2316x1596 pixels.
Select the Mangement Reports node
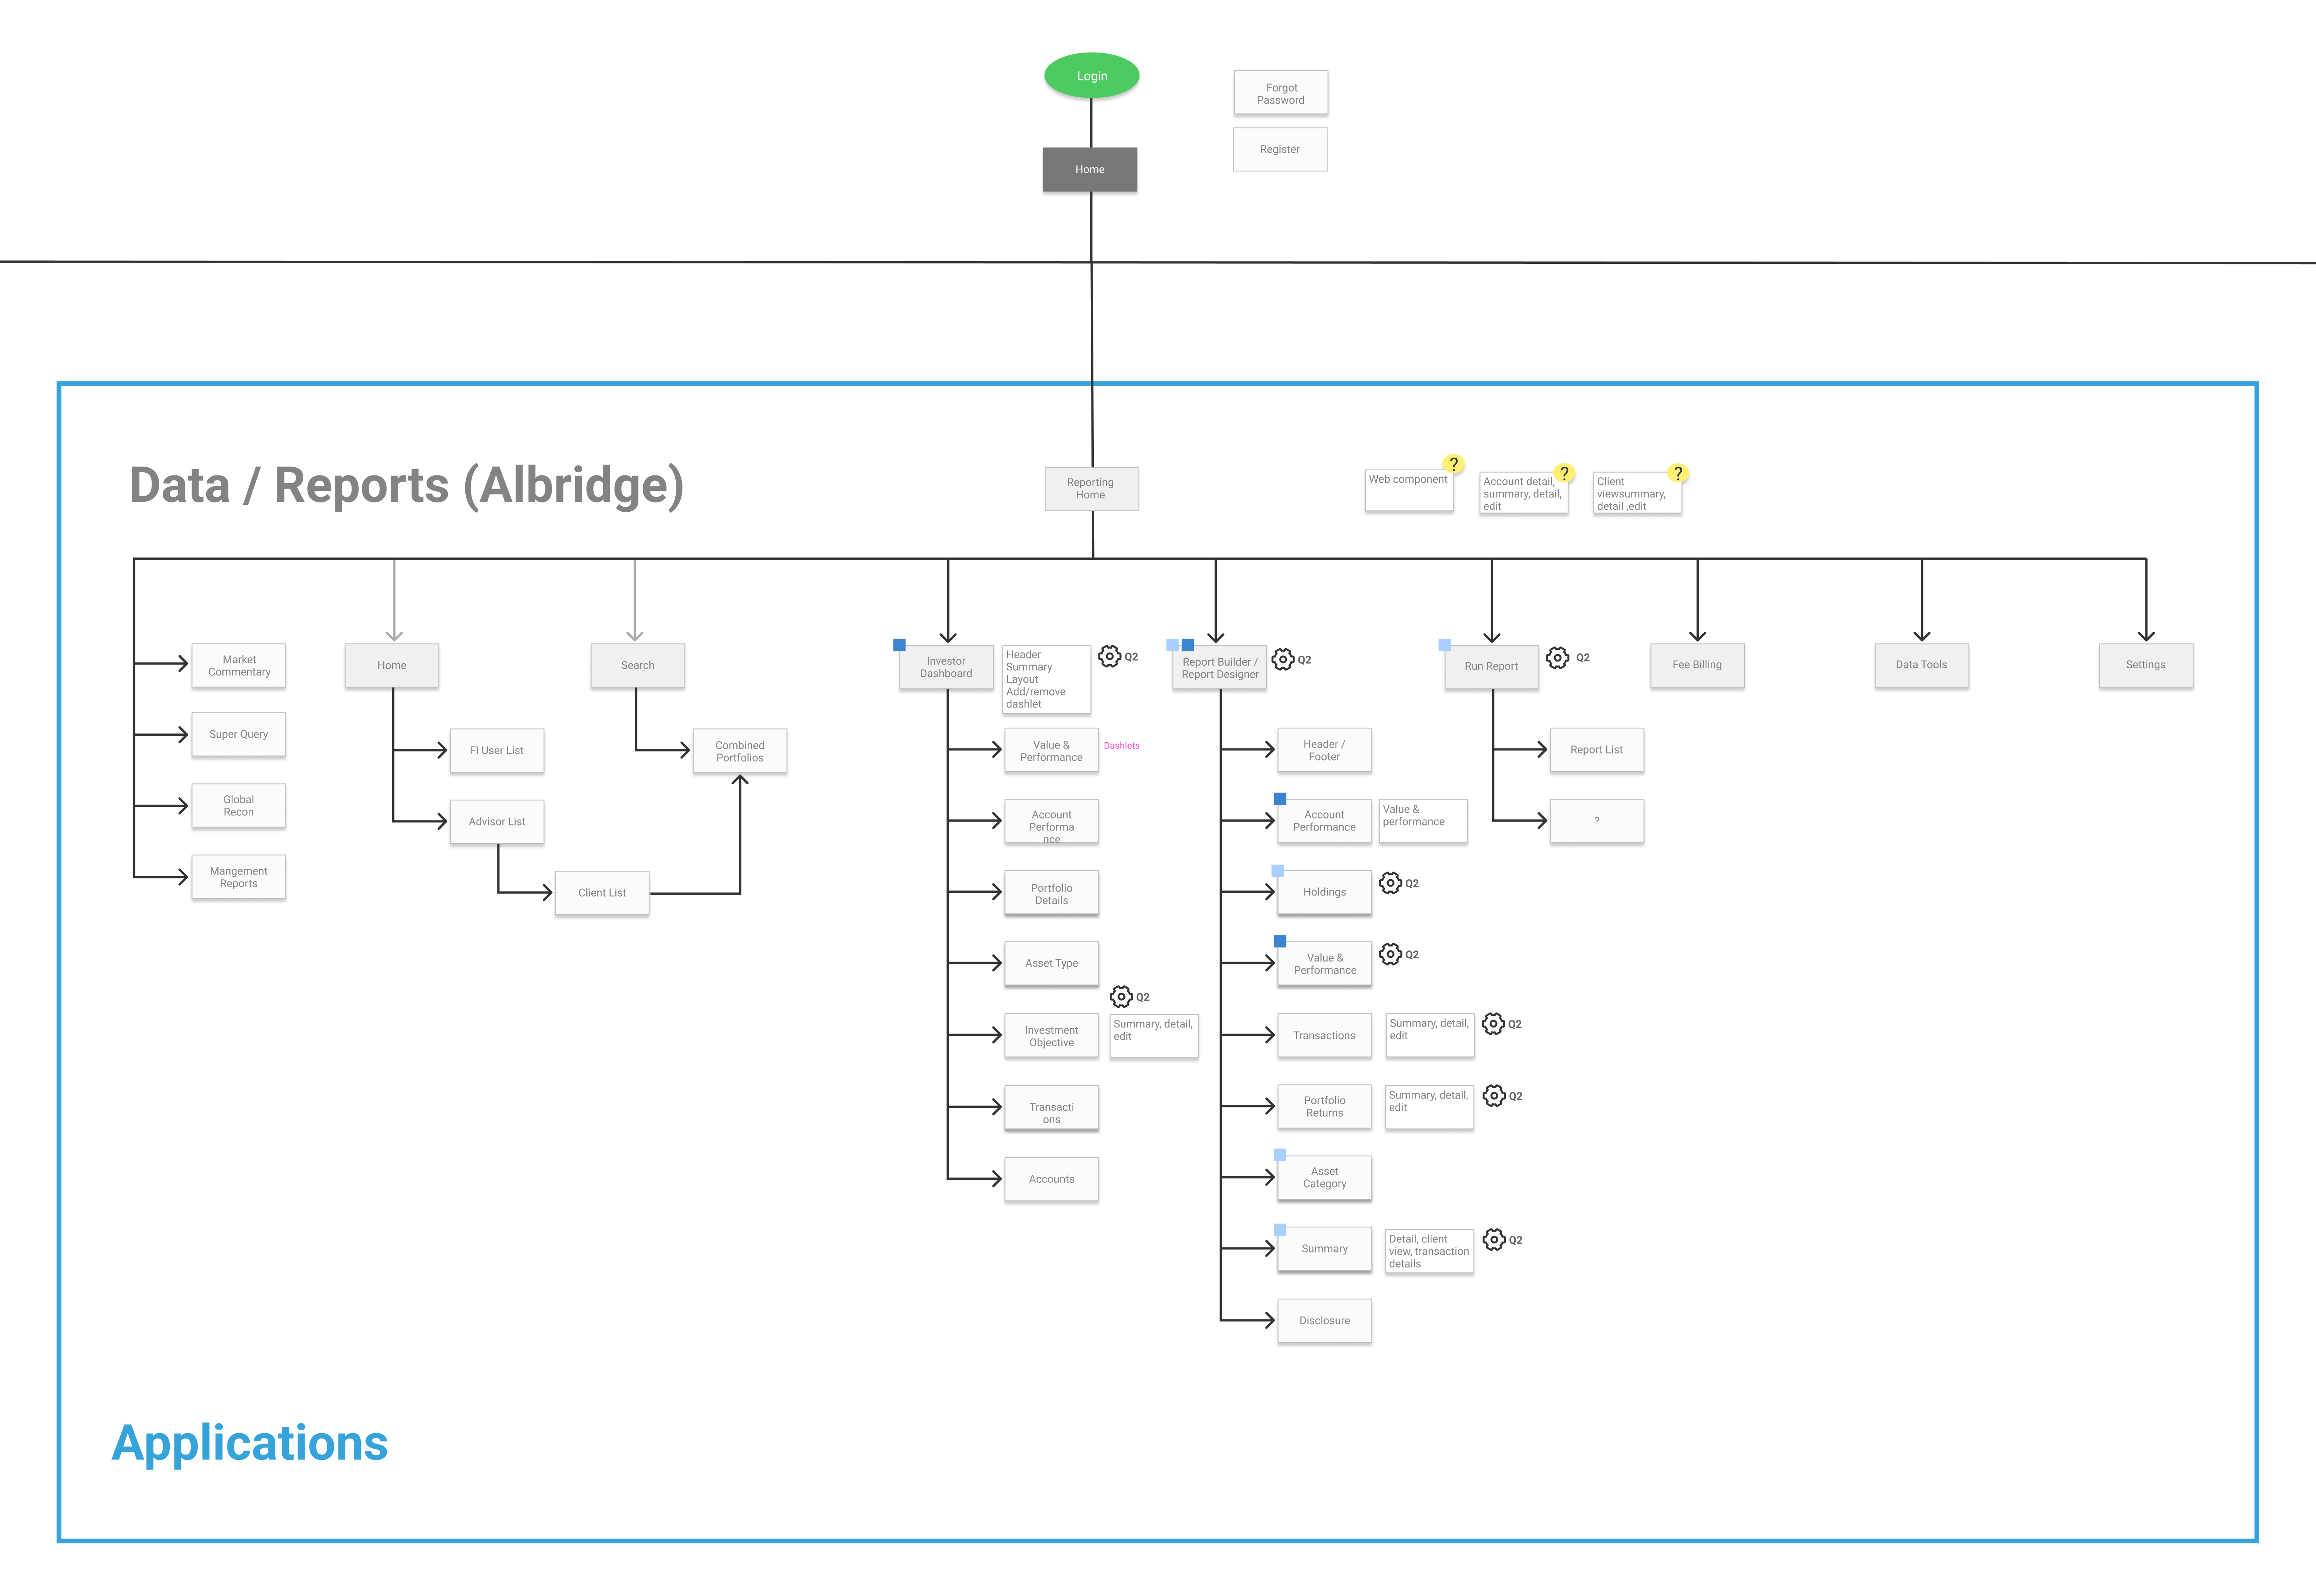coord(239,876)
